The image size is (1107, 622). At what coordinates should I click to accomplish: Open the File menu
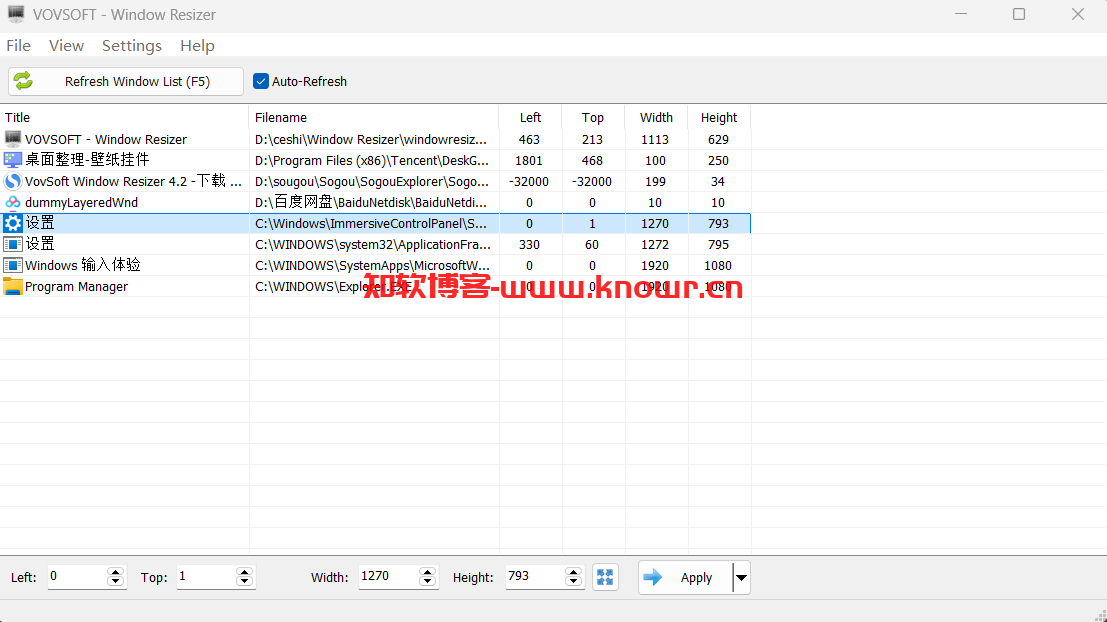pos(18,46)
